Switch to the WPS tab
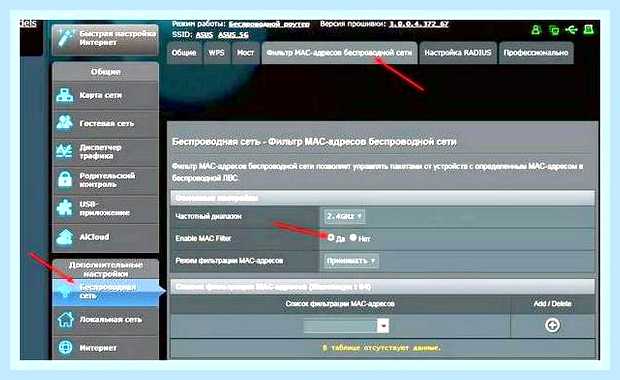 (216, 53)
